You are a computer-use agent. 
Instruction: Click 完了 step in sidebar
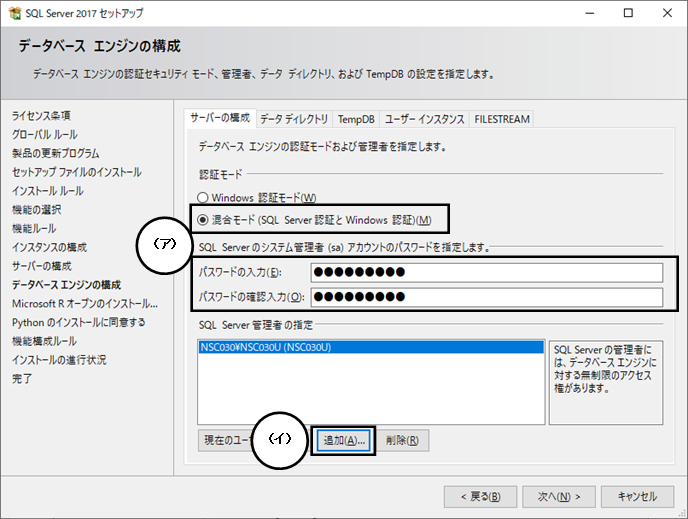pyautogui.click(x=22, y=379)
